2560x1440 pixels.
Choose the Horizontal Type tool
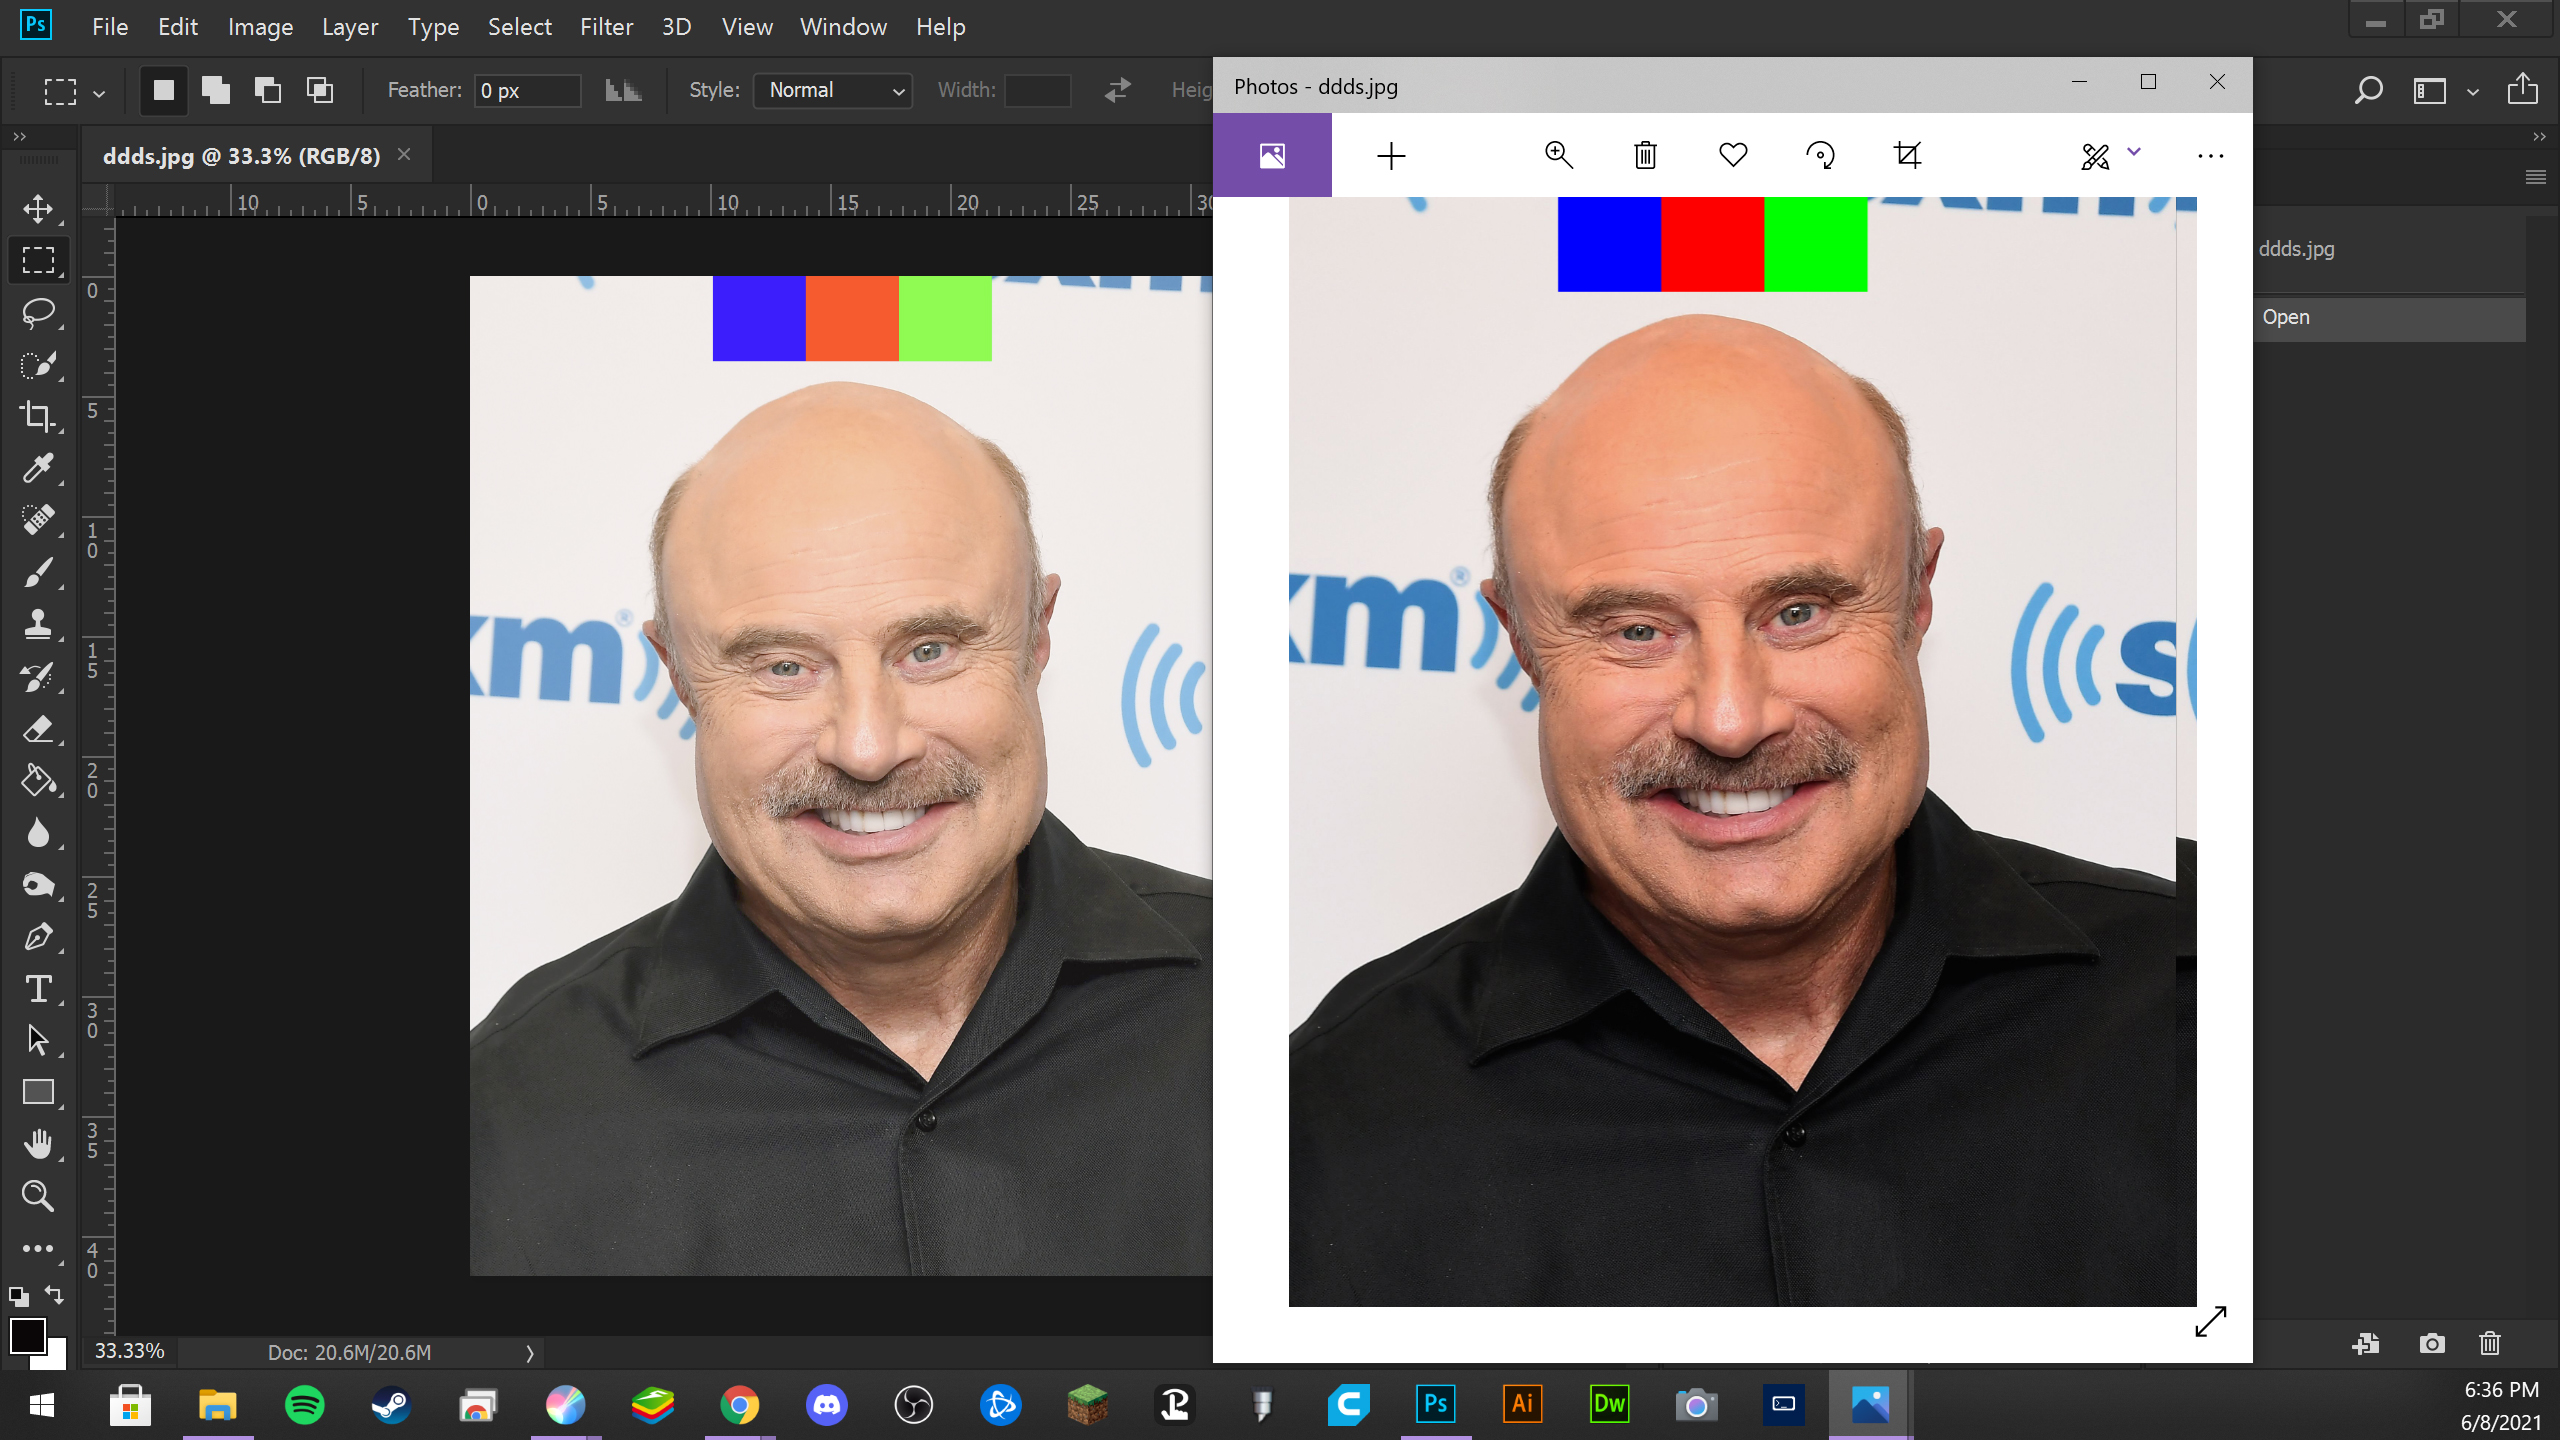pyautogui.click(x=38, y=989)
